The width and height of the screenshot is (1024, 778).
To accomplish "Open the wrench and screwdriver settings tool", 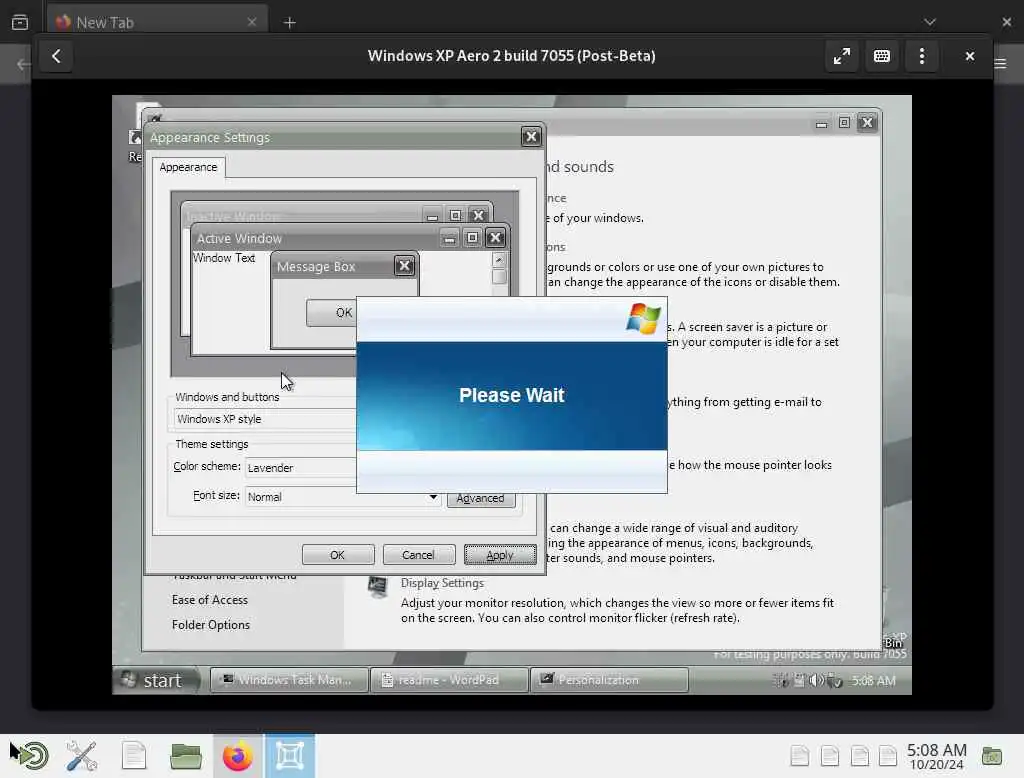I will click(82, 756).
